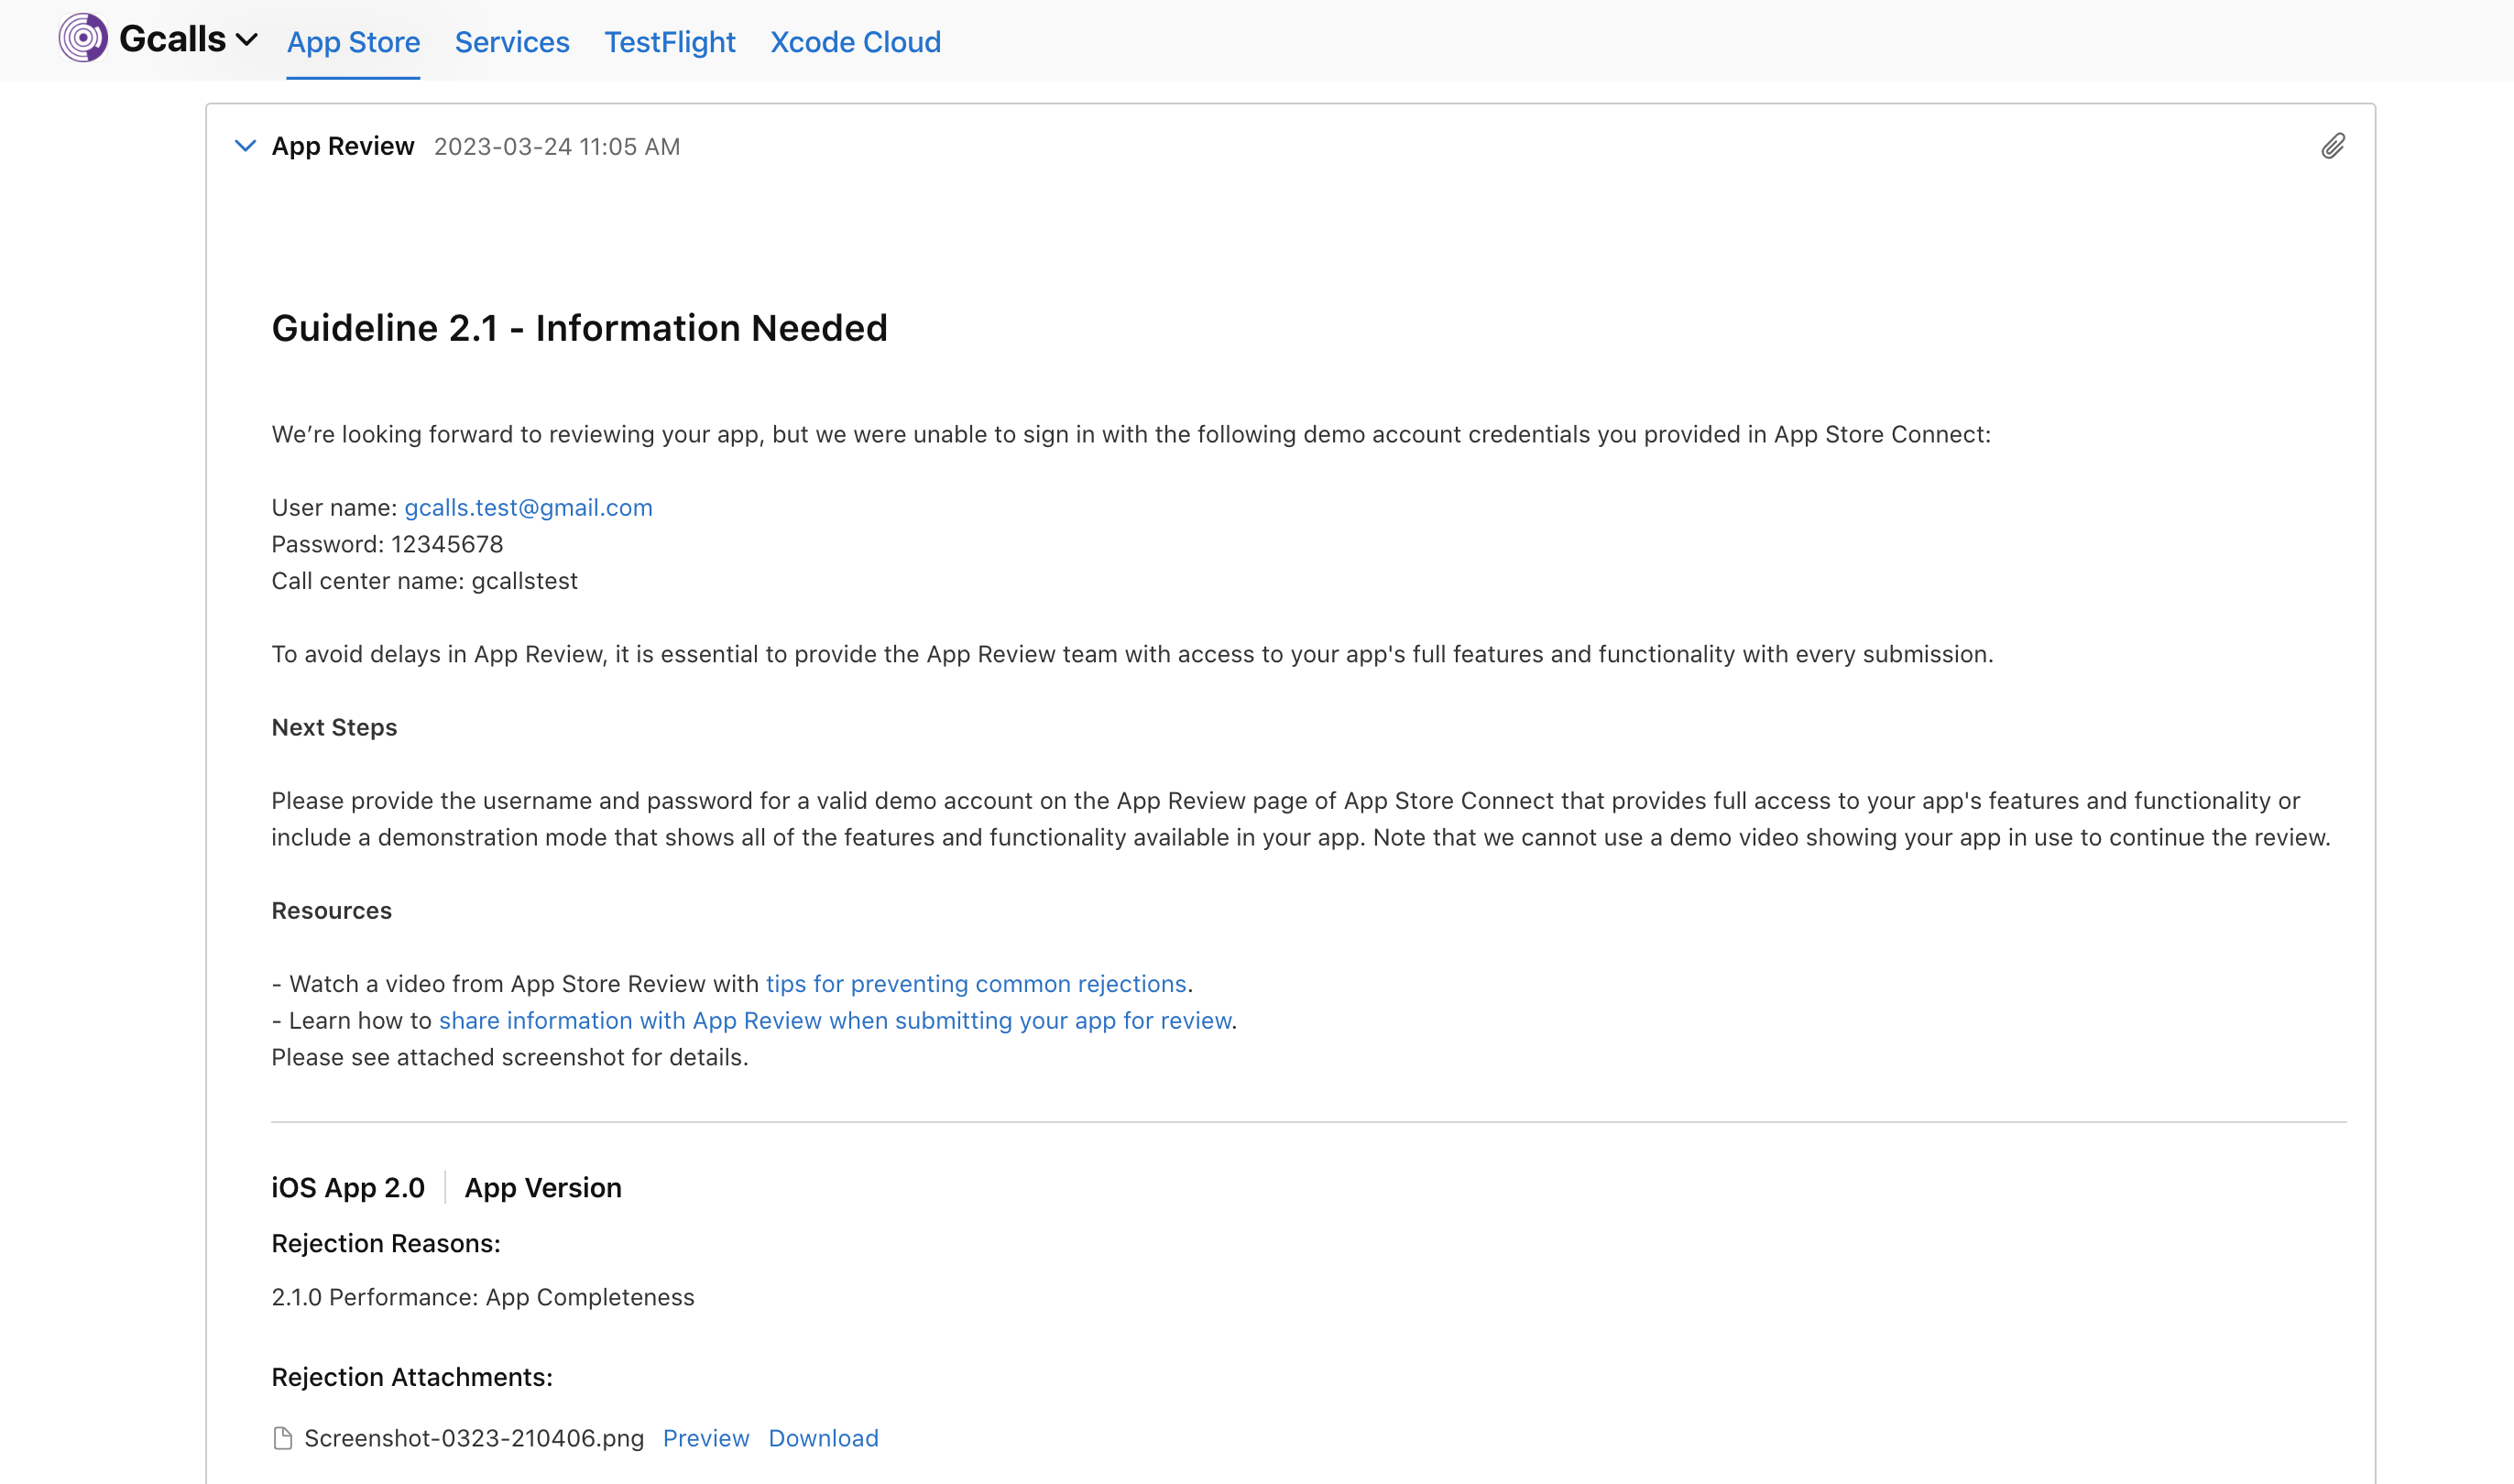Viewport: 2514px width, 1484px height.
Task: Click the gcalls.test@gmail.com email link
Action: coord(528,508)
